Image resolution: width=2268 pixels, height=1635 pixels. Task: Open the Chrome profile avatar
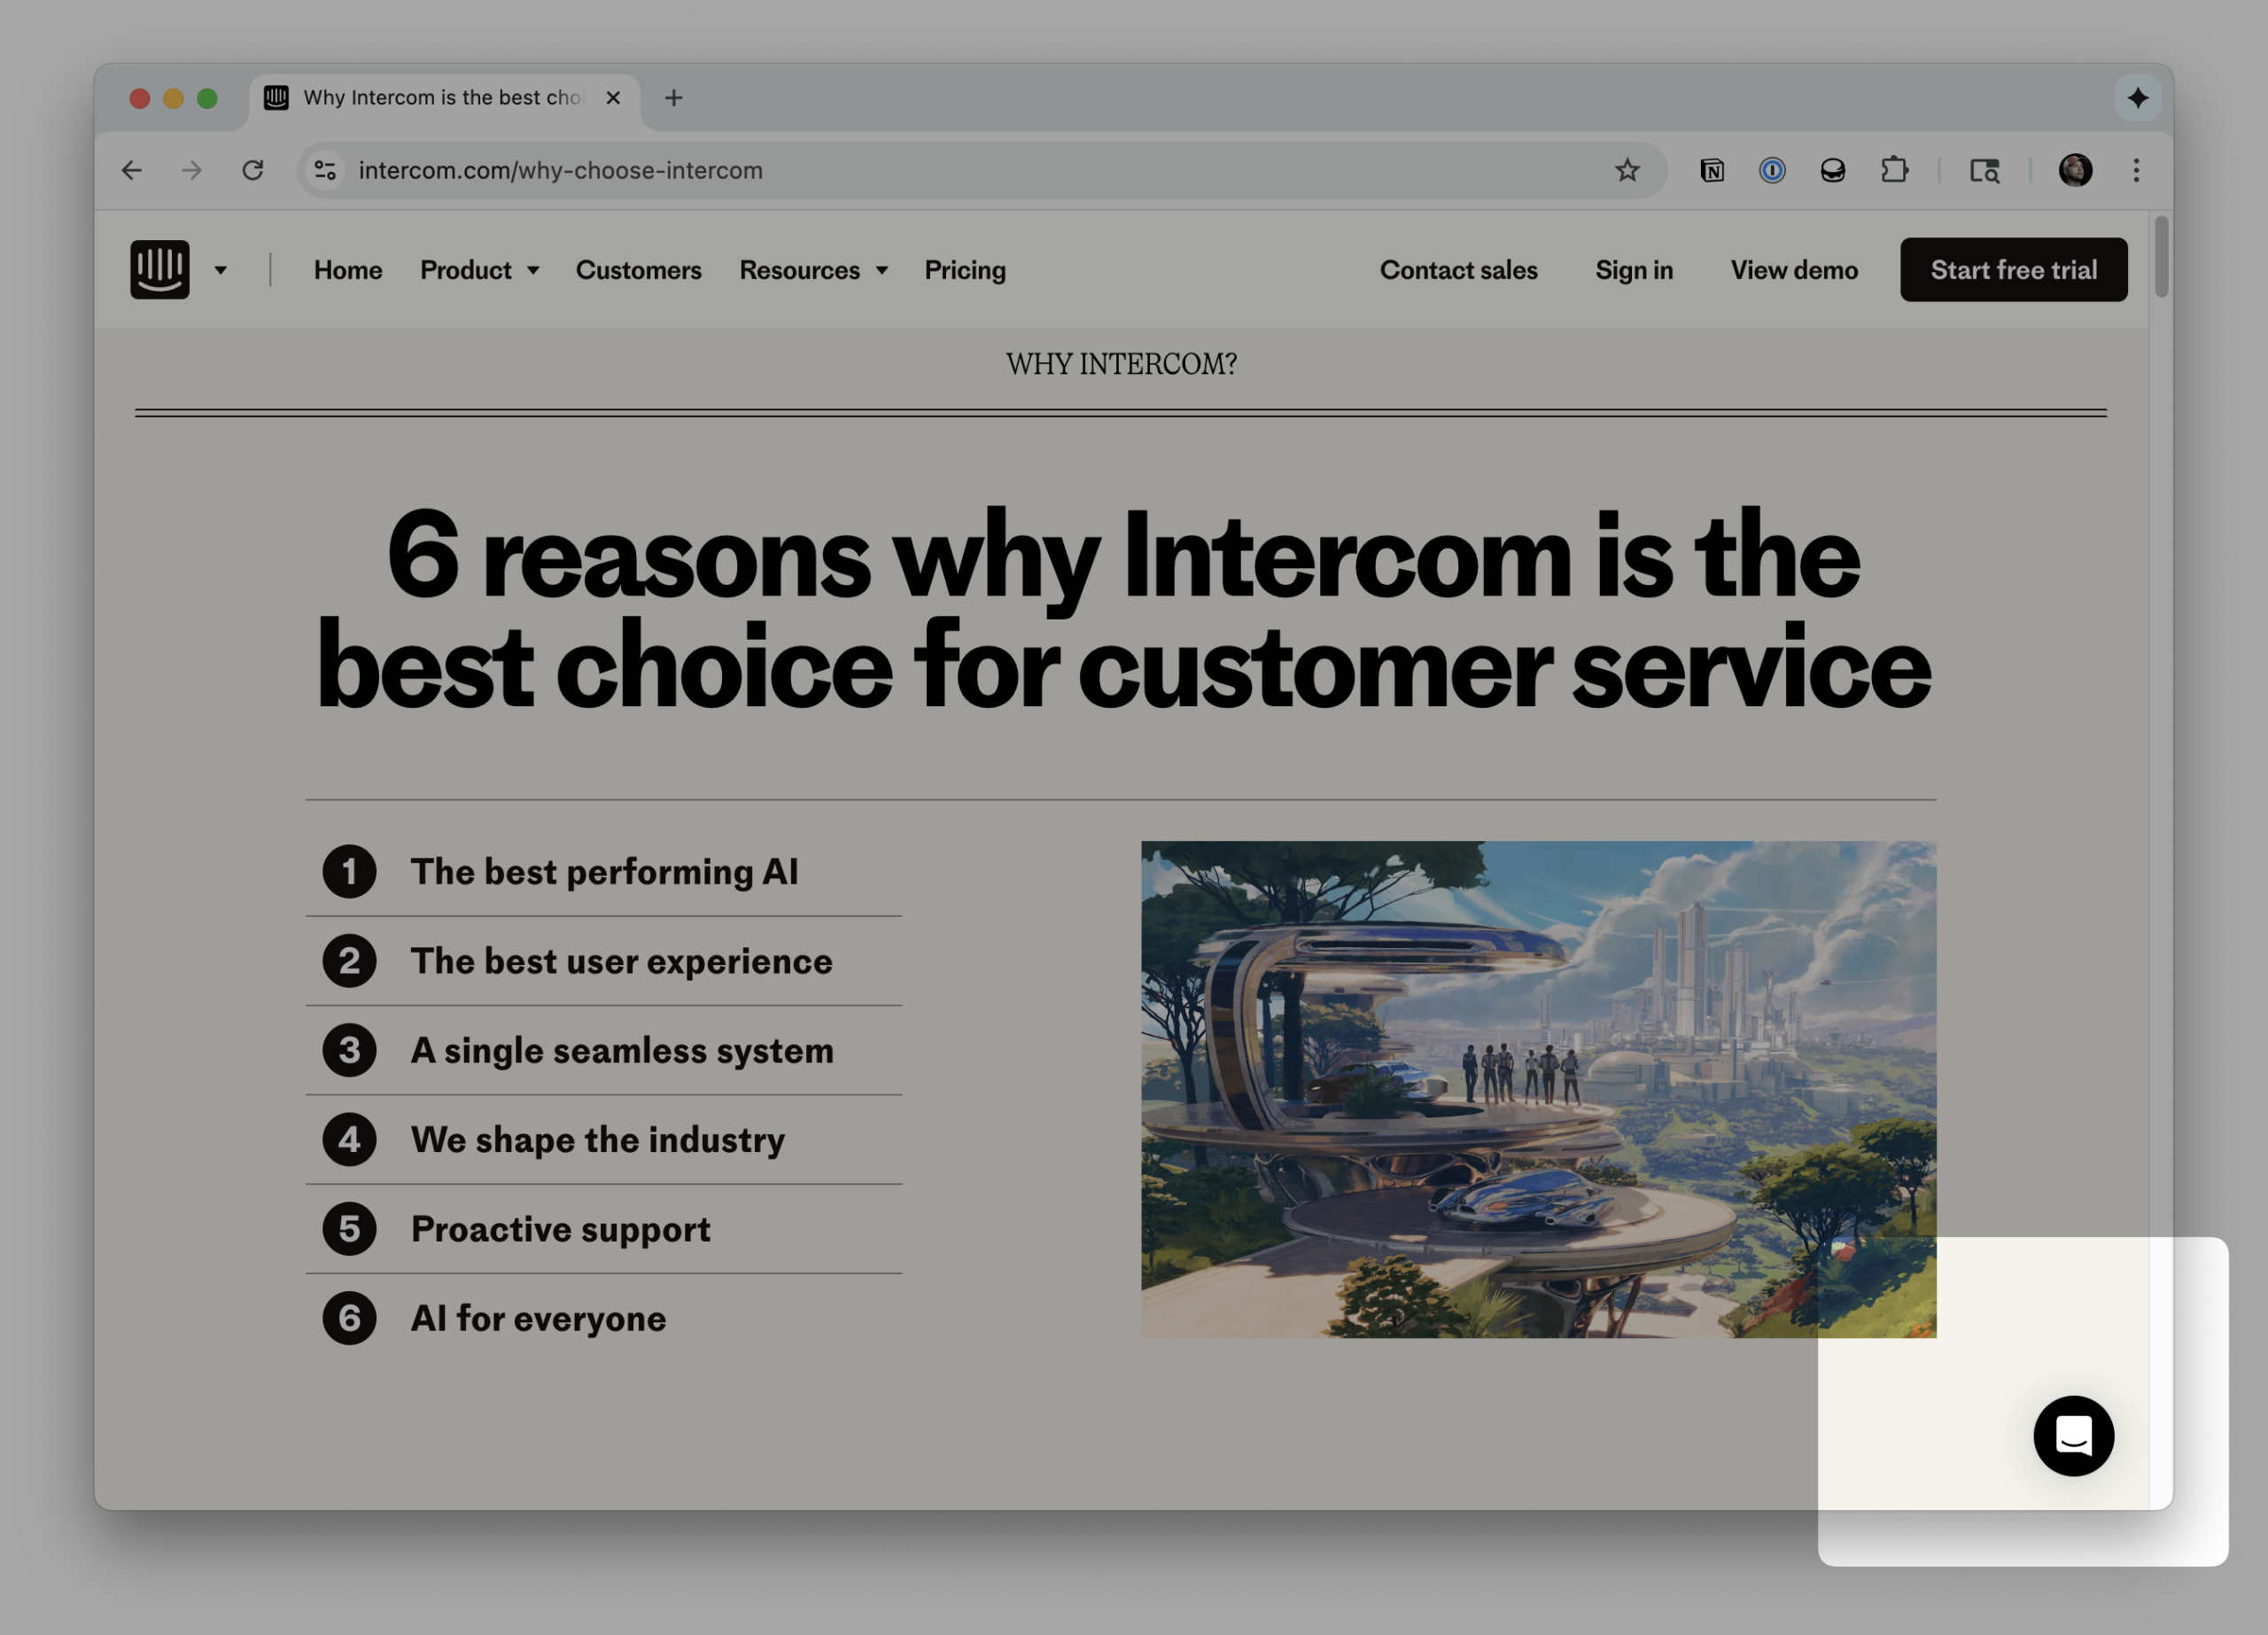tap(2075, 170)
